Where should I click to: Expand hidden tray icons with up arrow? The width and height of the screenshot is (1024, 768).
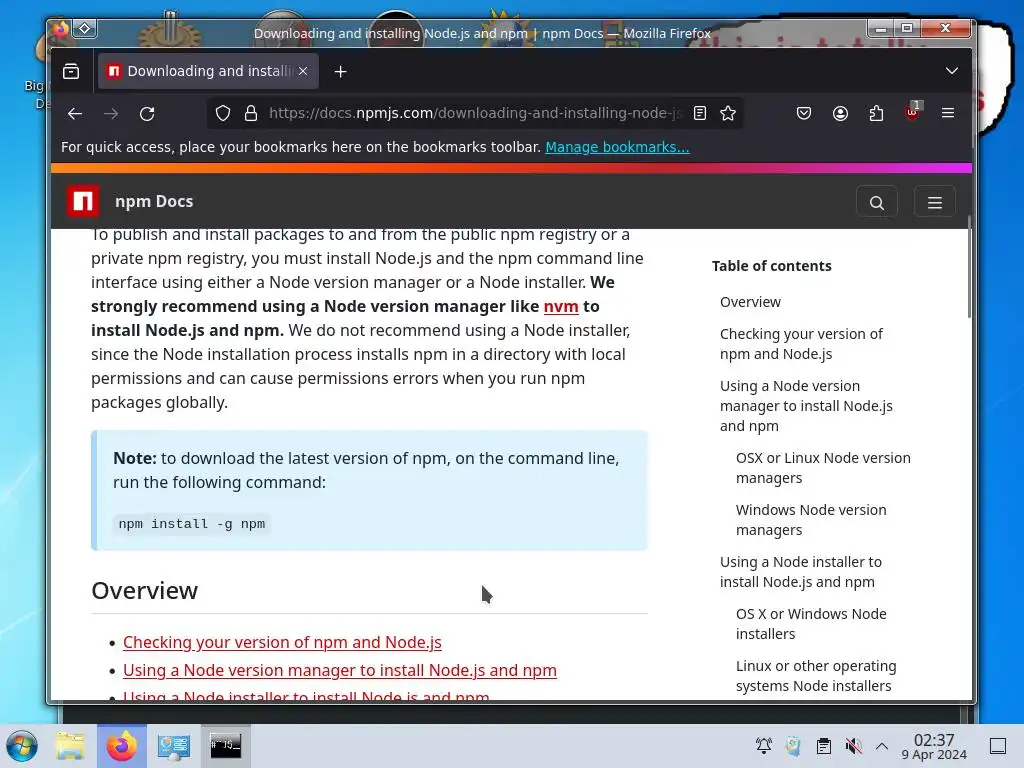click(882, 746)
